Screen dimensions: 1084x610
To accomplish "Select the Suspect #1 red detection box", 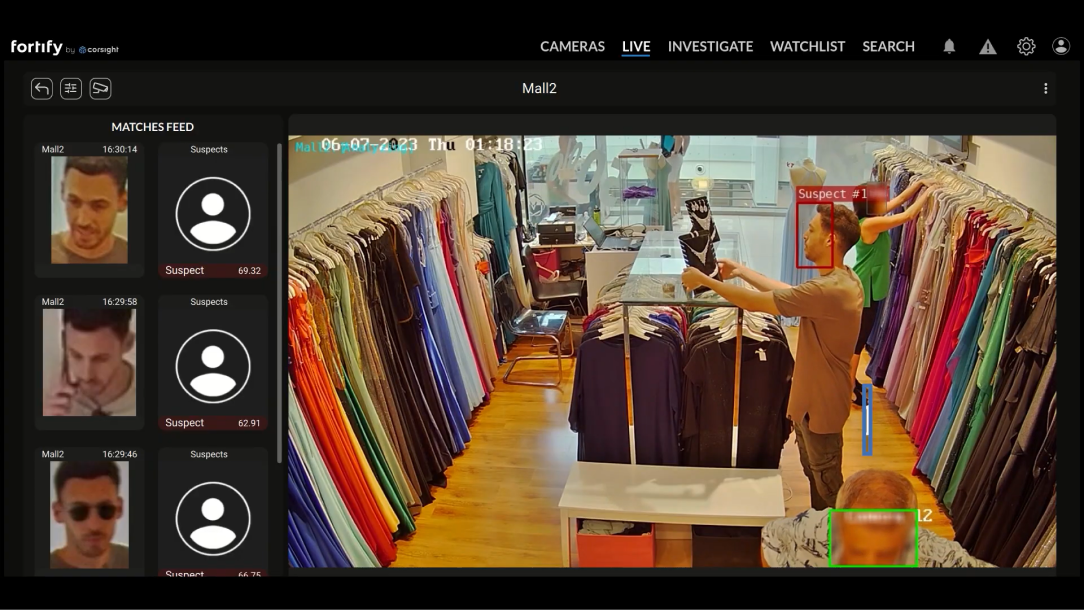I will coord(814,235).
